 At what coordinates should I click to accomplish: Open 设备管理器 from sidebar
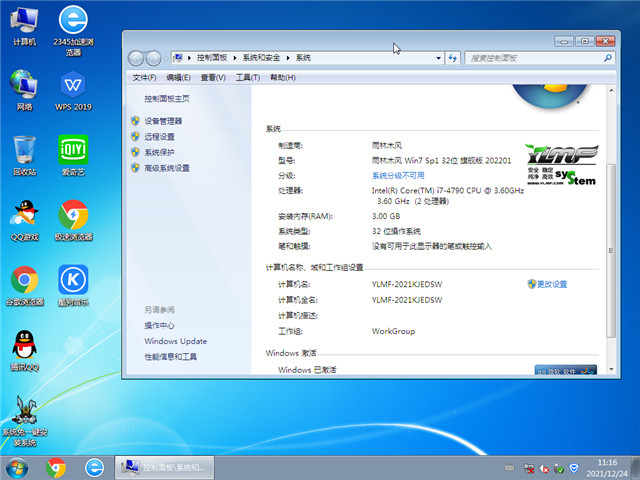point(163,121)
